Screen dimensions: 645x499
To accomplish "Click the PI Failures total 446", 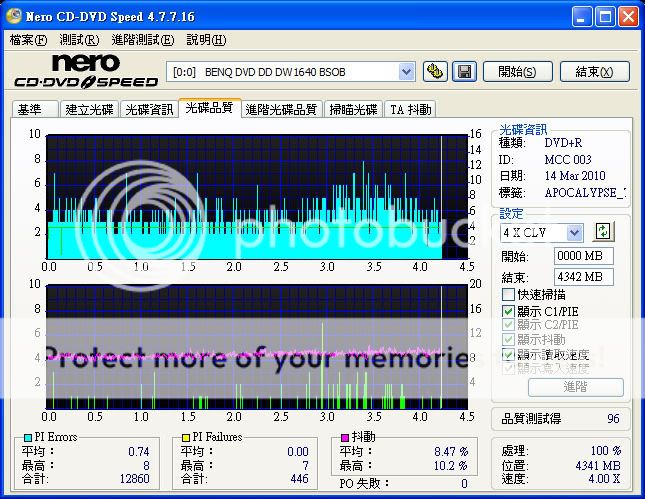I will (x=299, y=479).
